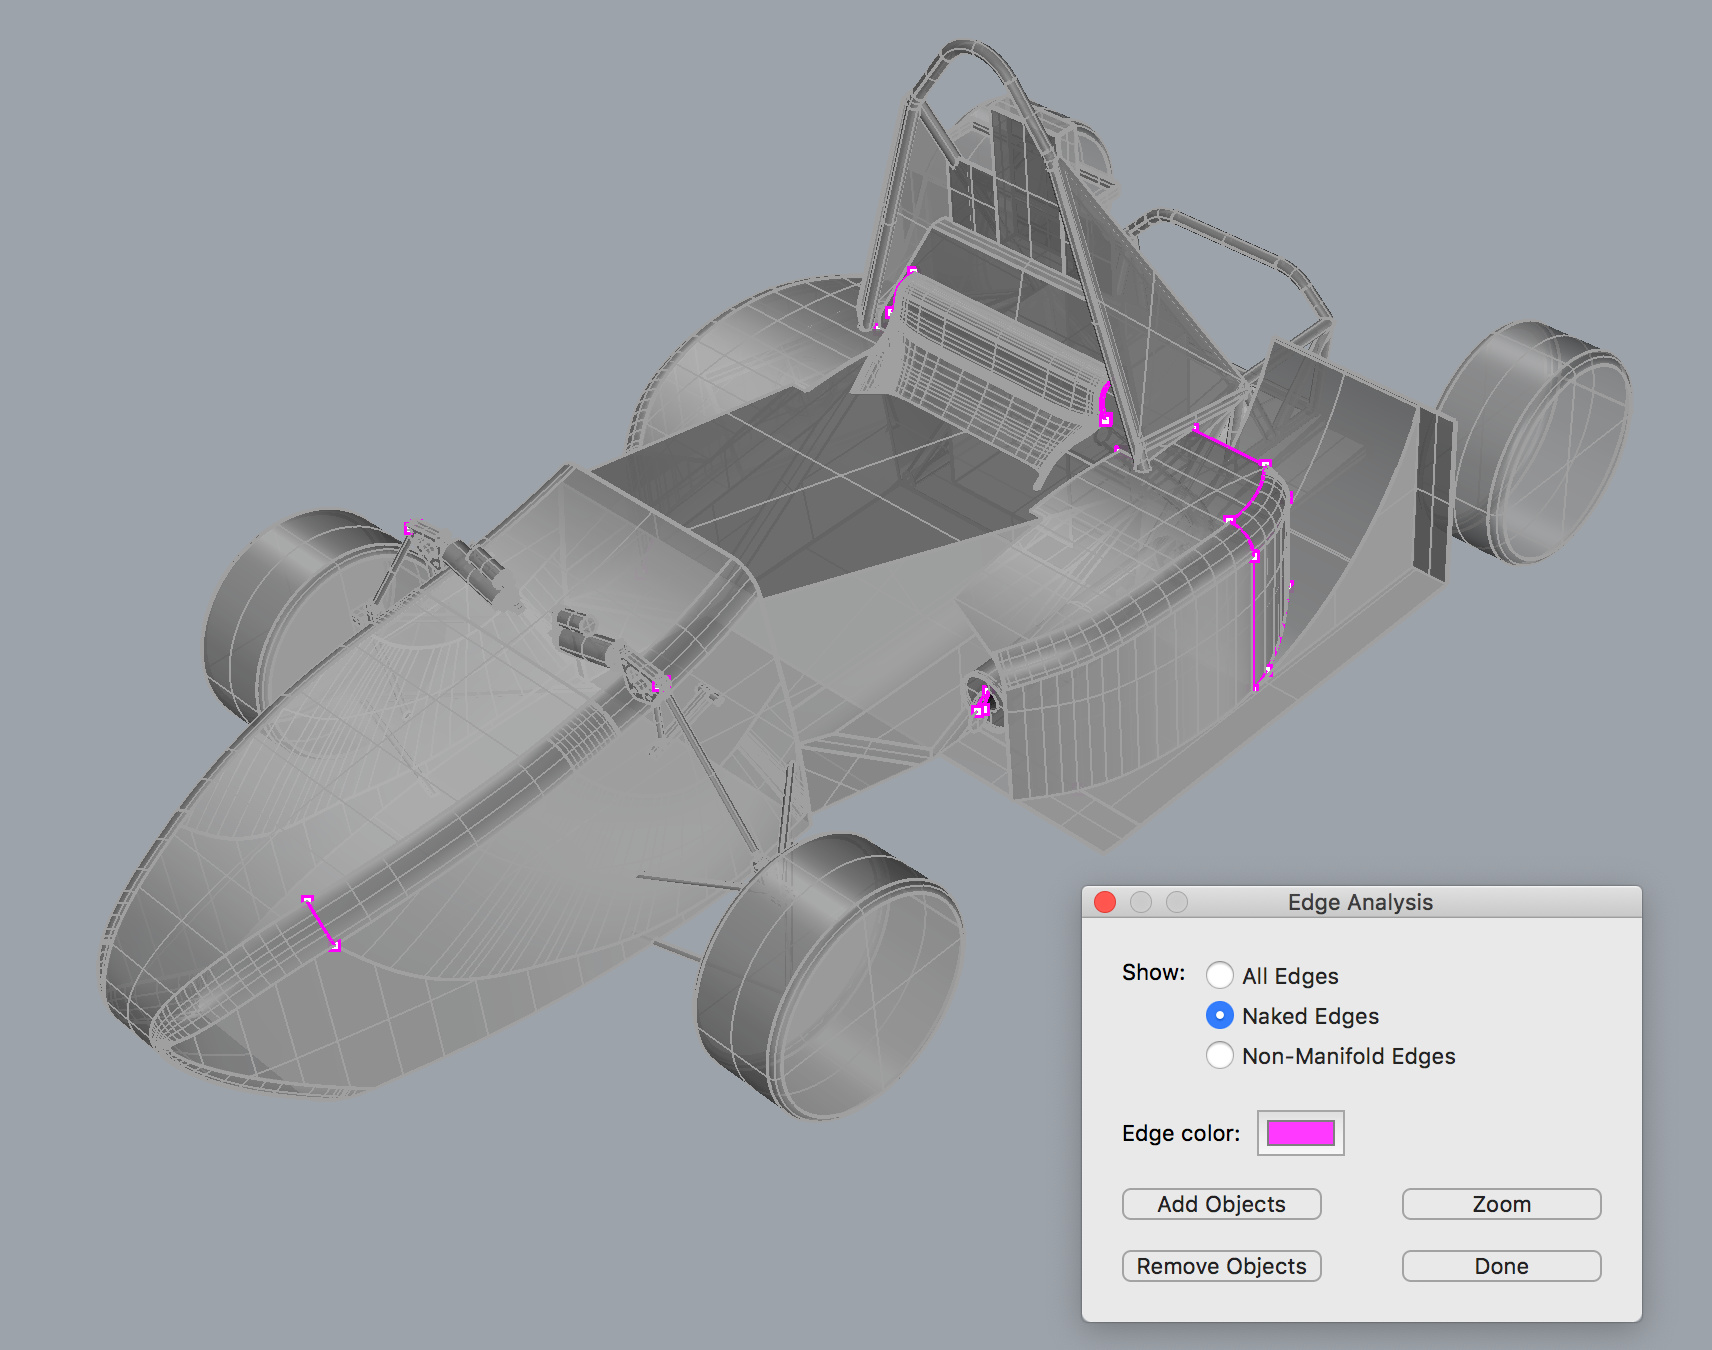Select the All Edges radio button
This screenshot has width=1712, height=1350.
pyautogui.click(x=1219, y=975)
